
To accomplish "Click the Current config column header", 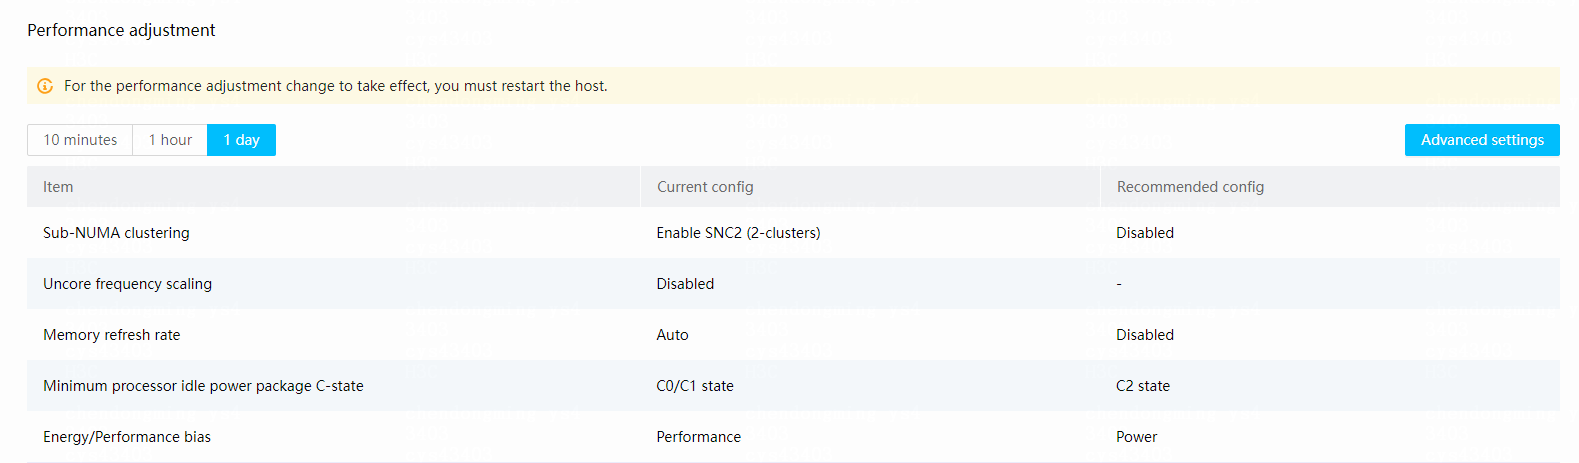I will 705,187.
